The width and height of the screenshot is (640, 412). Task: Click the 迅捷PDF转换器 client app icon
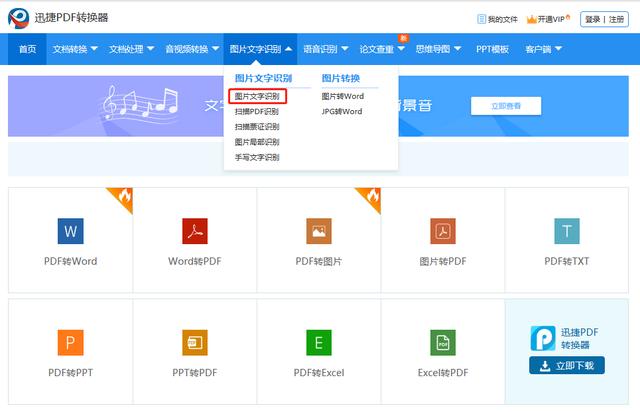click(x=543, y=338)
